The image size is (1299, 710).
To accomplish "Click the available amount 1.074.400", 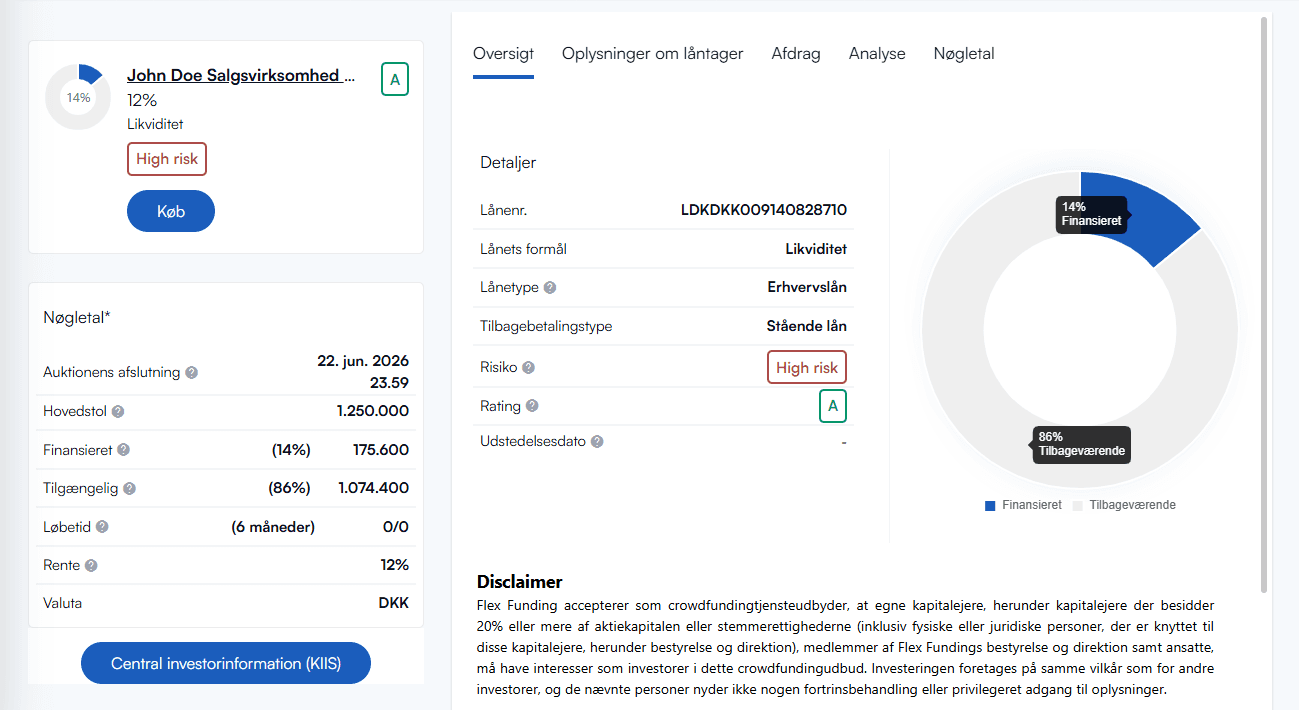I will click(x=373, y=489).
